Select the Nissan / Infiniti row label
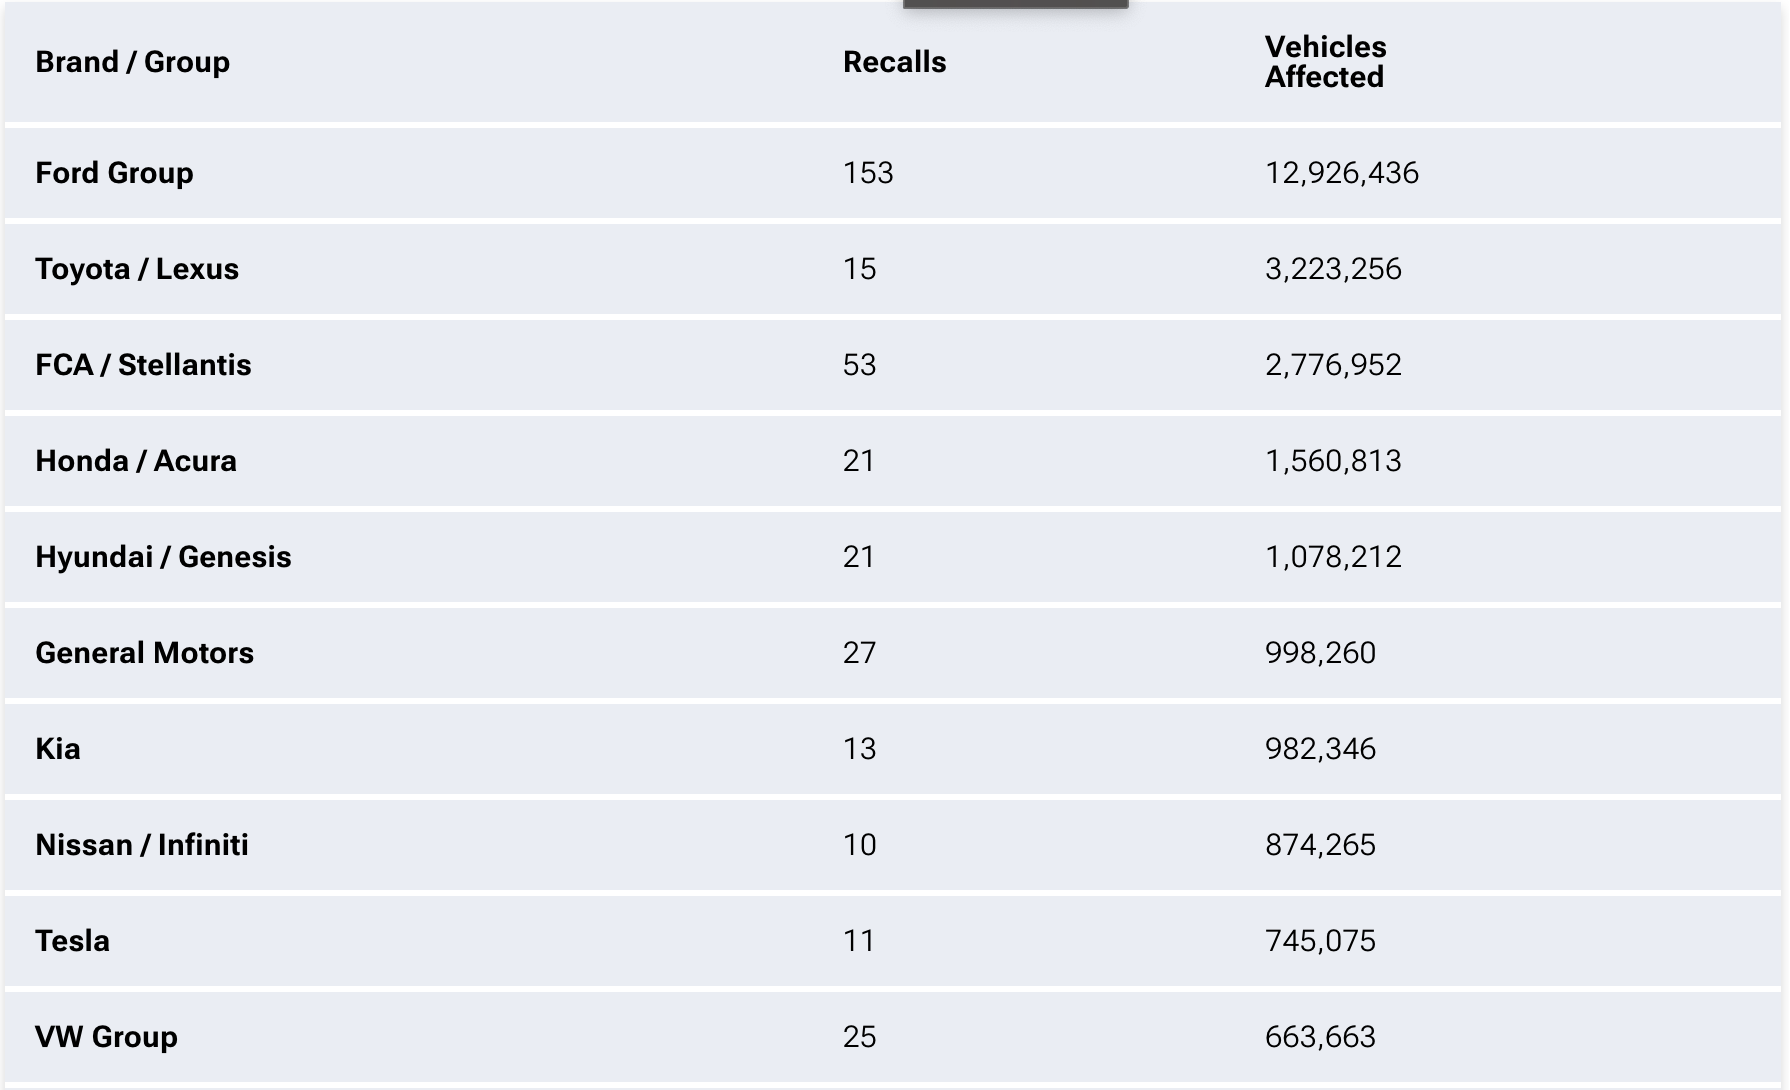The height and width of the screenshot is (1090, 1790). click(142, 845)
